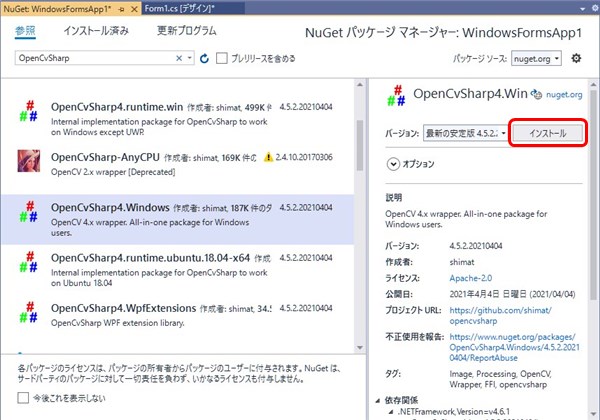
Task: Switch to the Browse tab
Action: [x=25, y=31]
